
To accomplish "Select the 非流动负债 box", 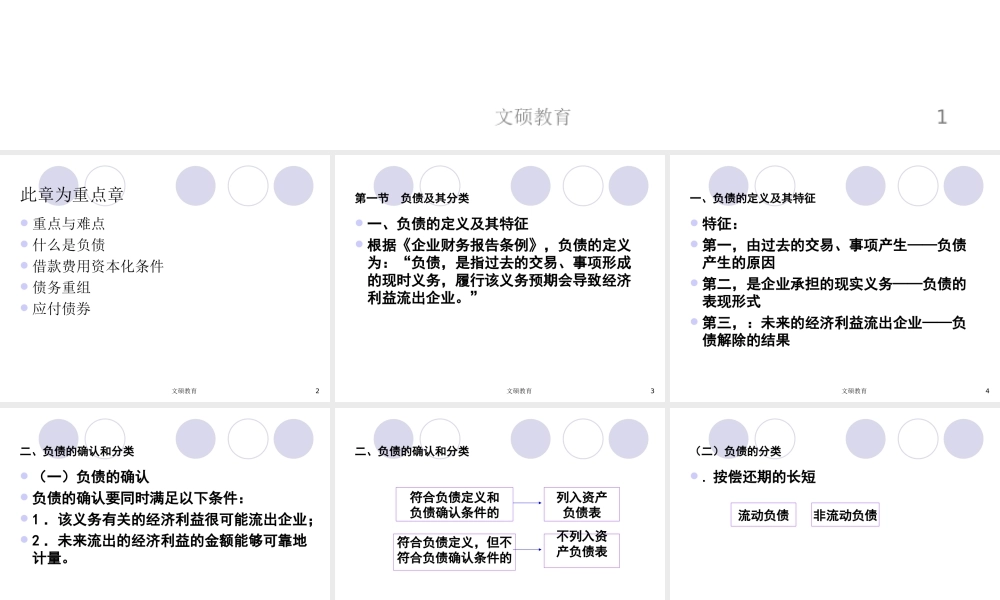I will click(844, 514).
